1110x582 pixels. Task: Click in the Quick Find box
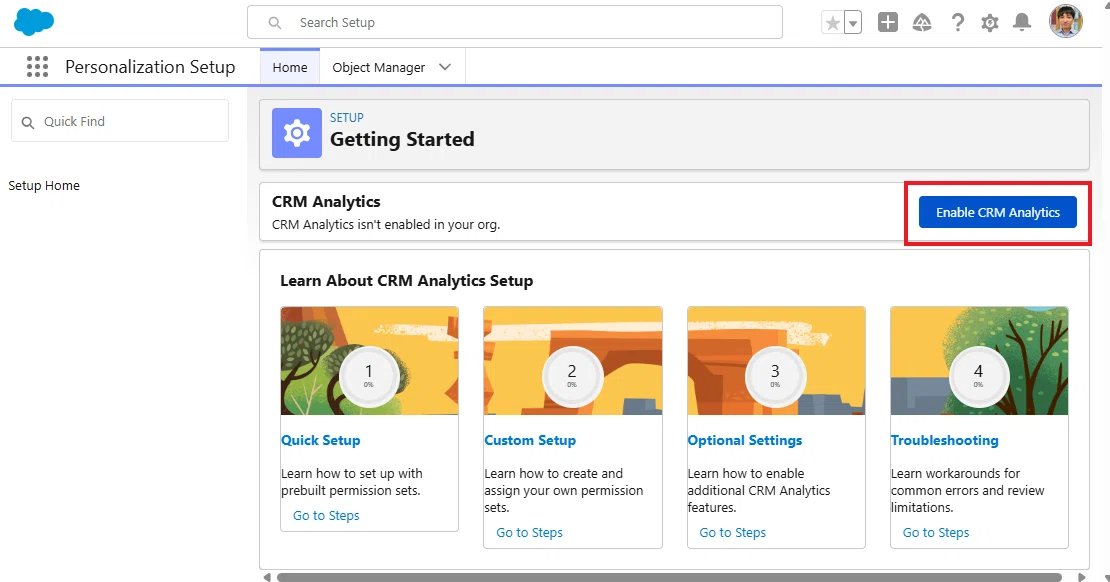(120, 121)
